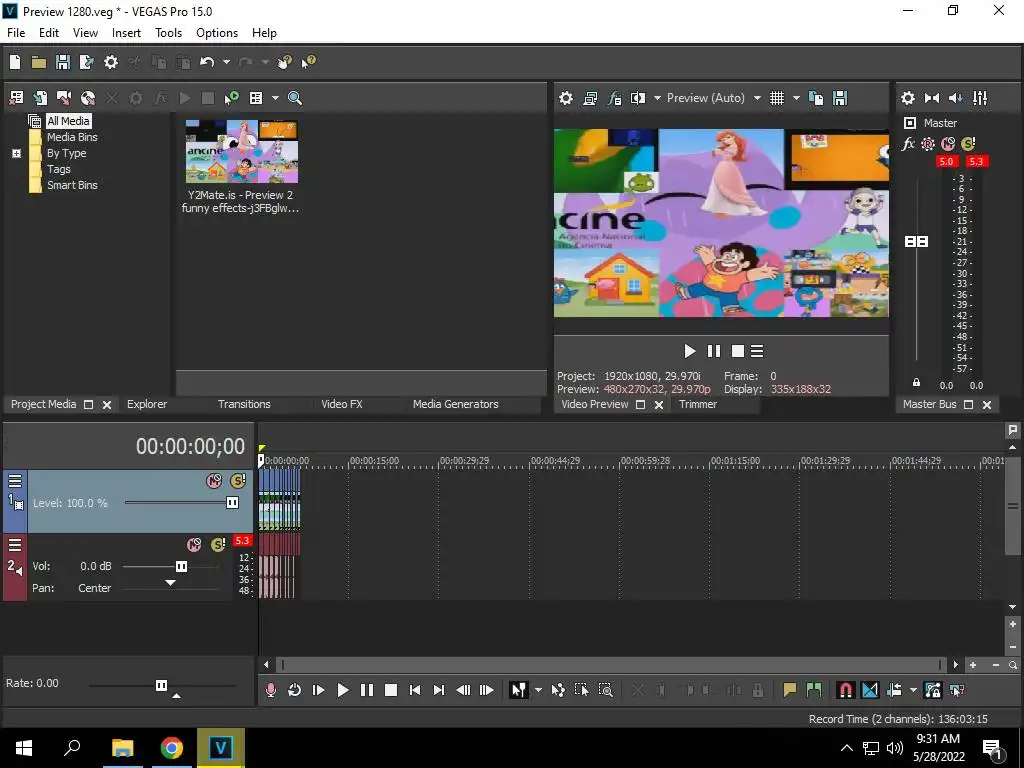Image resolution: width=1024 pixels, height=768 pixels.
Task: Solo audio track 2
Action: 218,545
